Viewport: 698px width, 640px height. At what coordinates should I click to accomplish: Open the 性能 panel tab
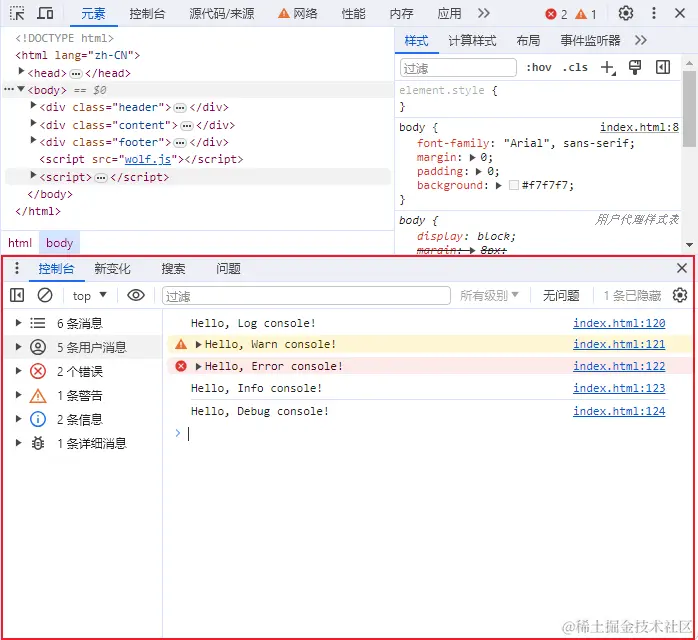(x=353, y=14)
